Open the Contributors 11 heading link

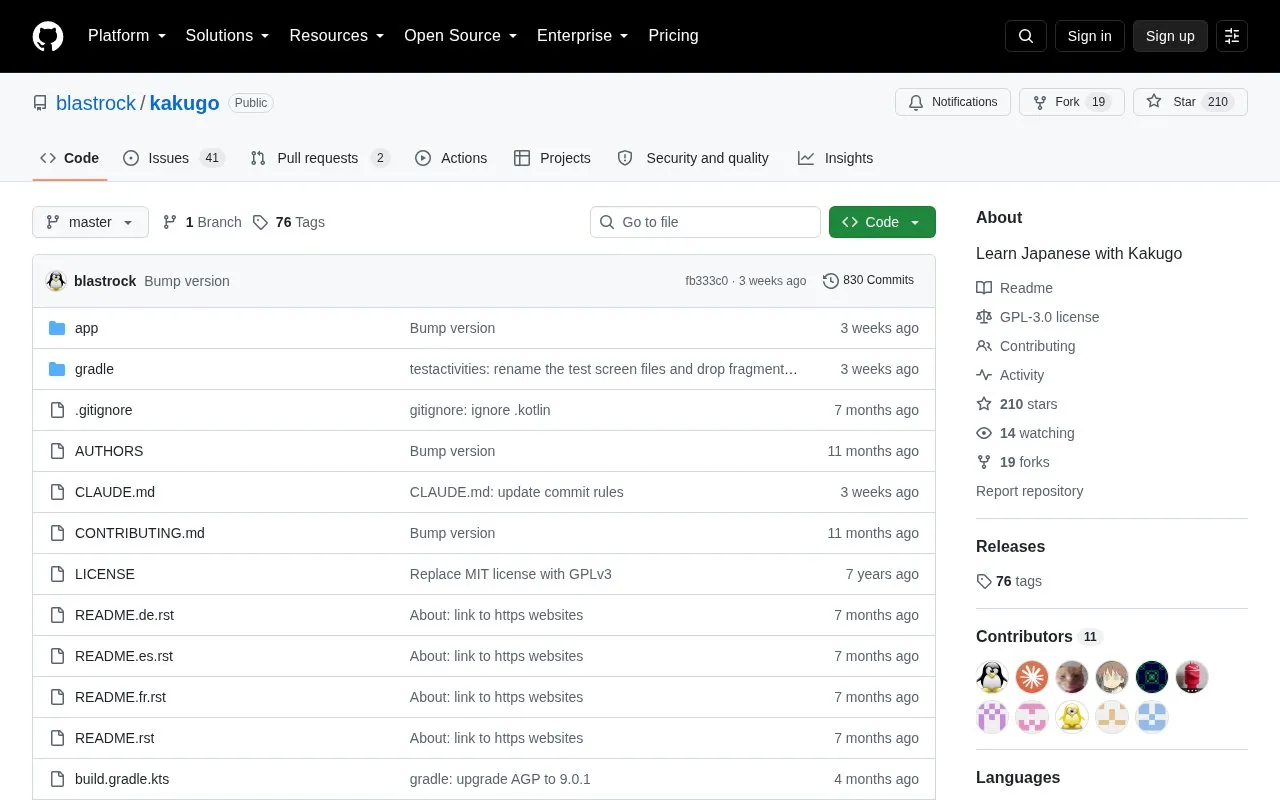coord(1039,636)
